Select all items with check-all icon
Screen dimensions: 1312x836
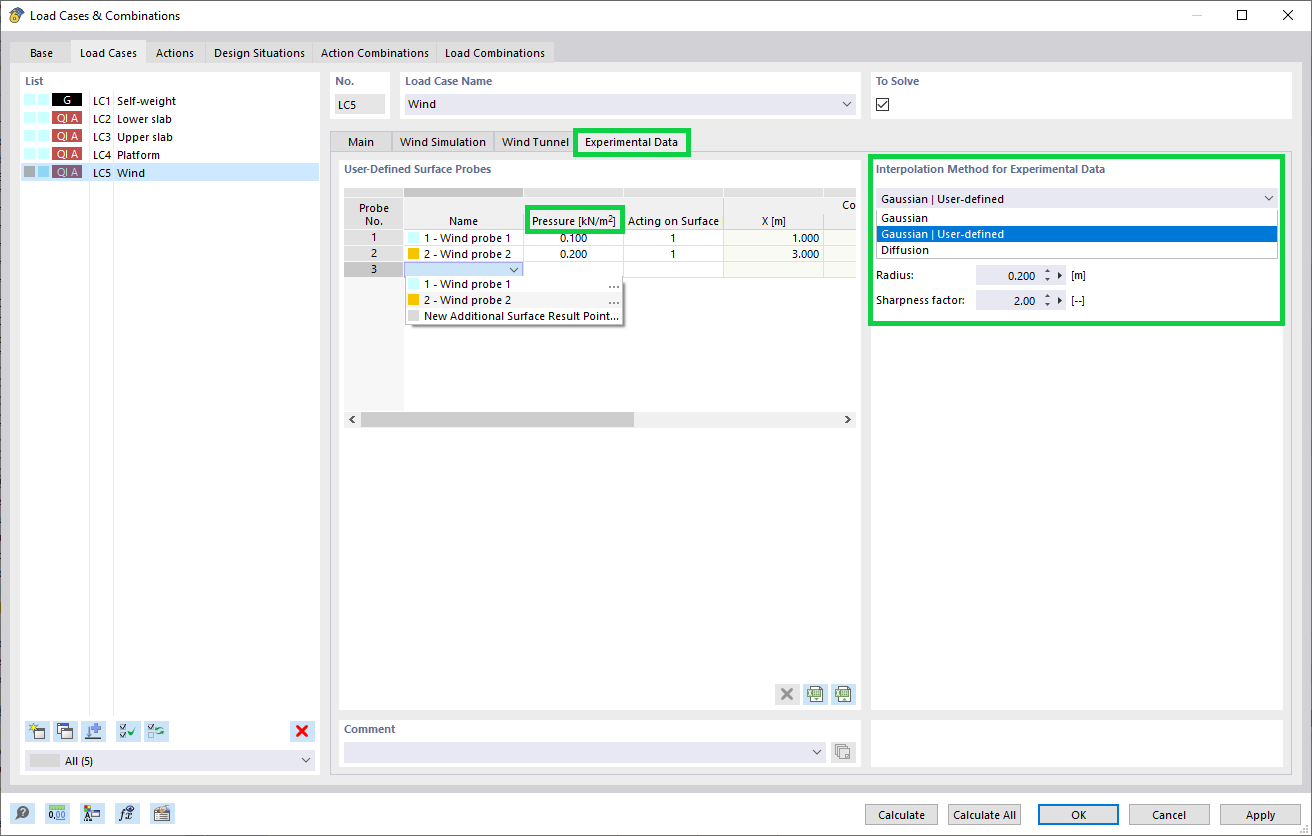[128, 731]
